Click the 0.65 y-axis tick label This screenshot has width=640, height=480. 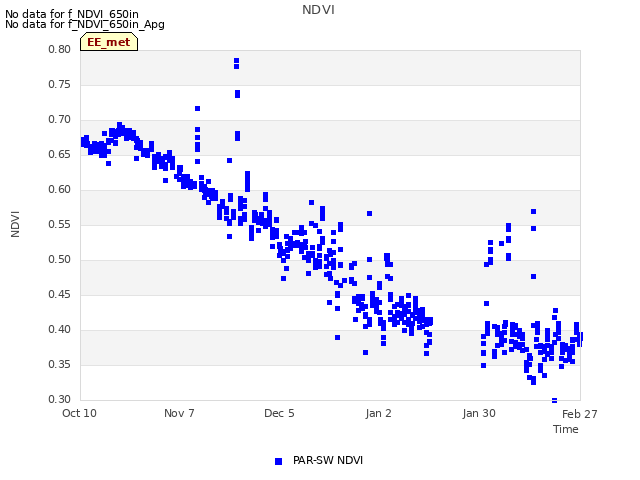coord(60,155)
